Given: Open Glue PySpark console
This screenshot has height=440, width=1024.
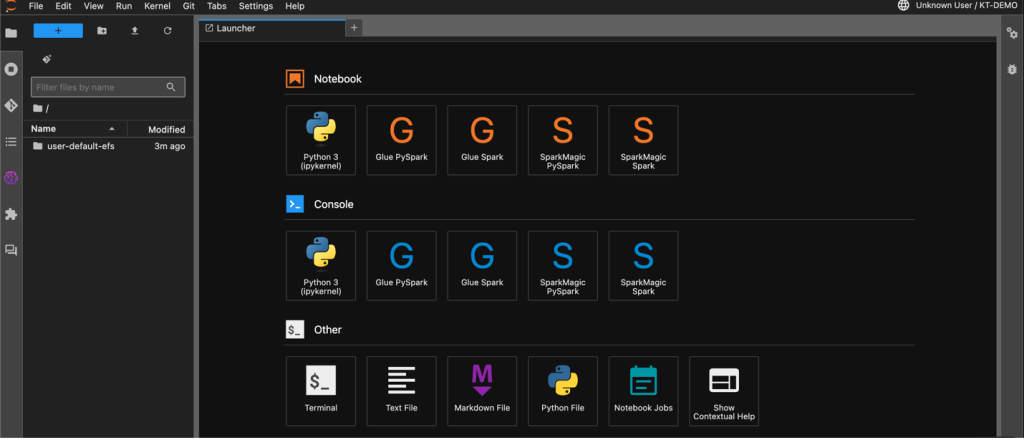Looking at the screenshot, I should click(x=401, y=266).
